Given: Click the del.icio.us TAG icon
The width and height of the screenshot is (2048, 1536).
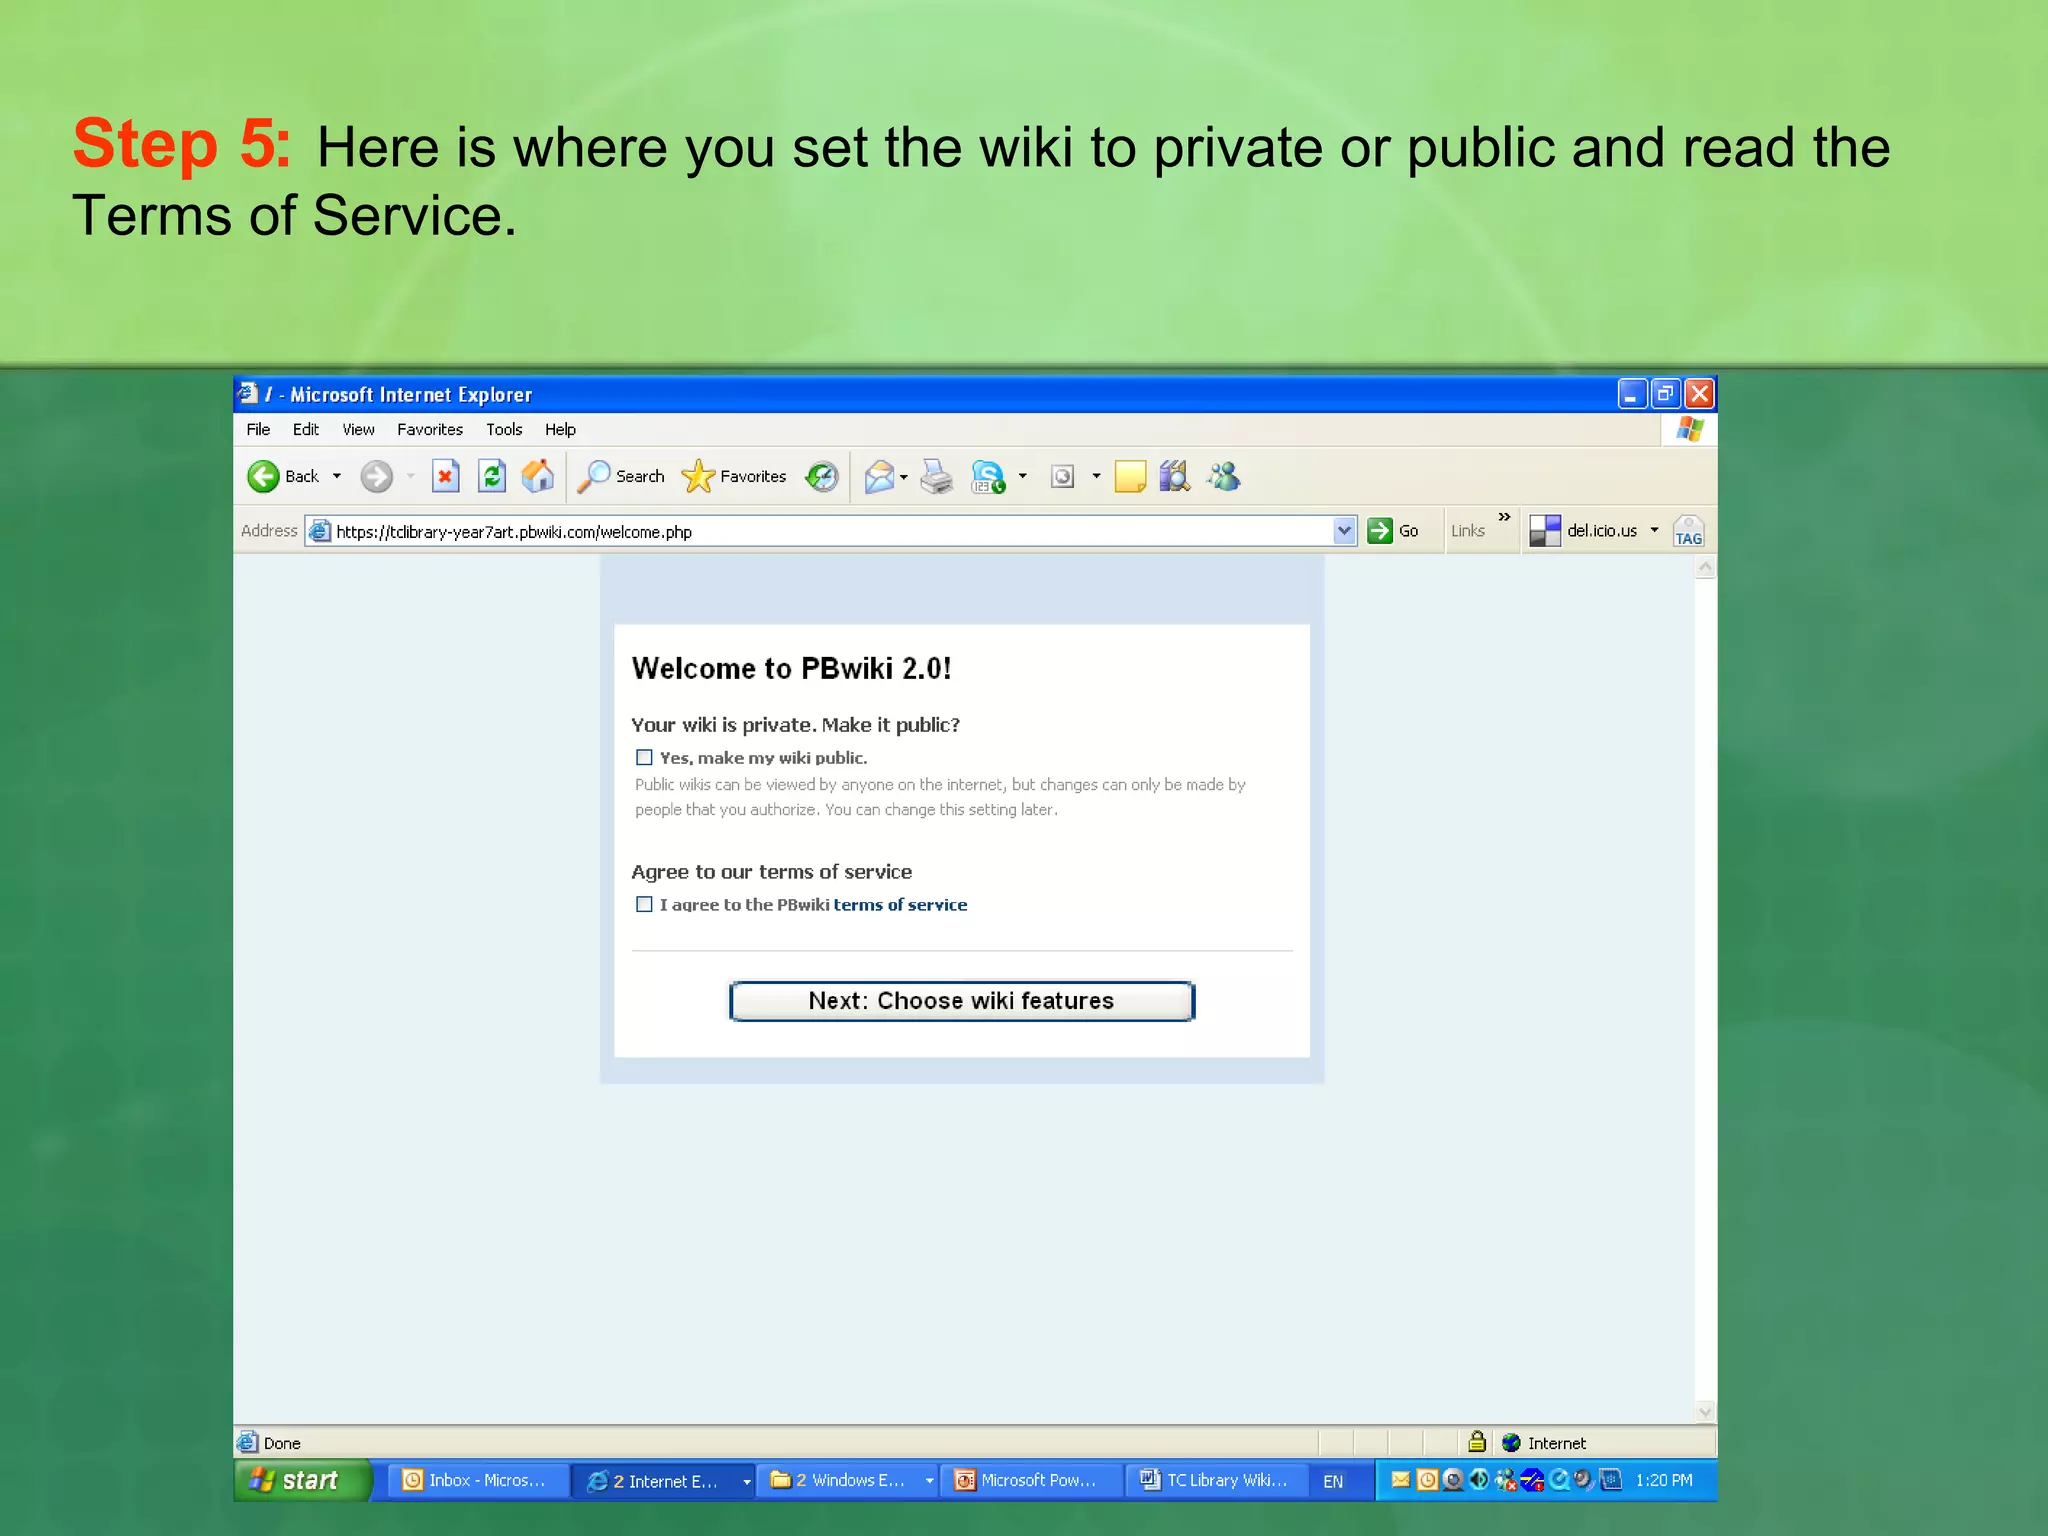Looking at the screenshot, I should tap(1688, 531).
